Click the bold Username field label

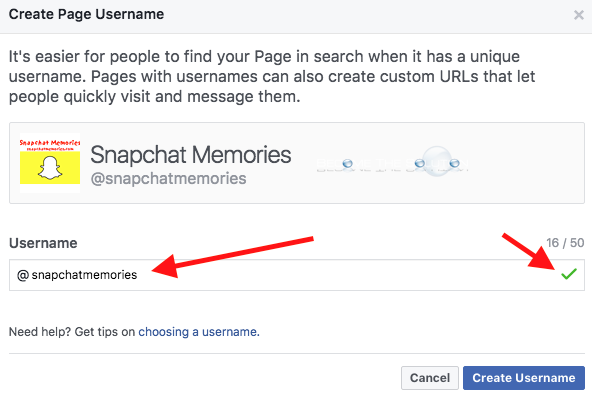43,243
